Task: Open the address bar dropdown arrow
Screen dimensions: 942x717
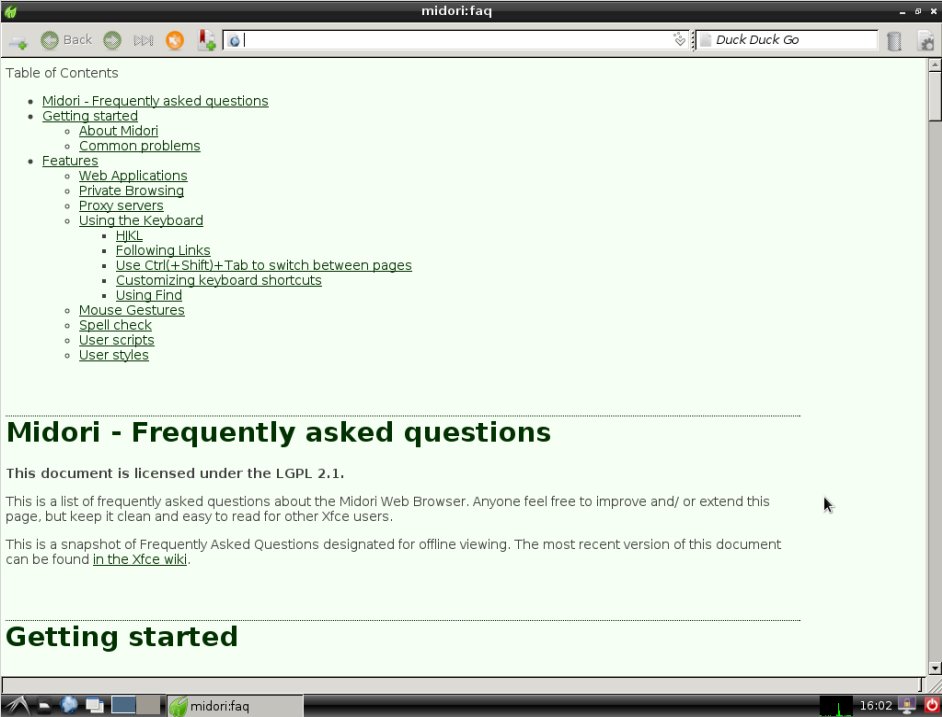Action: [679, 40]
